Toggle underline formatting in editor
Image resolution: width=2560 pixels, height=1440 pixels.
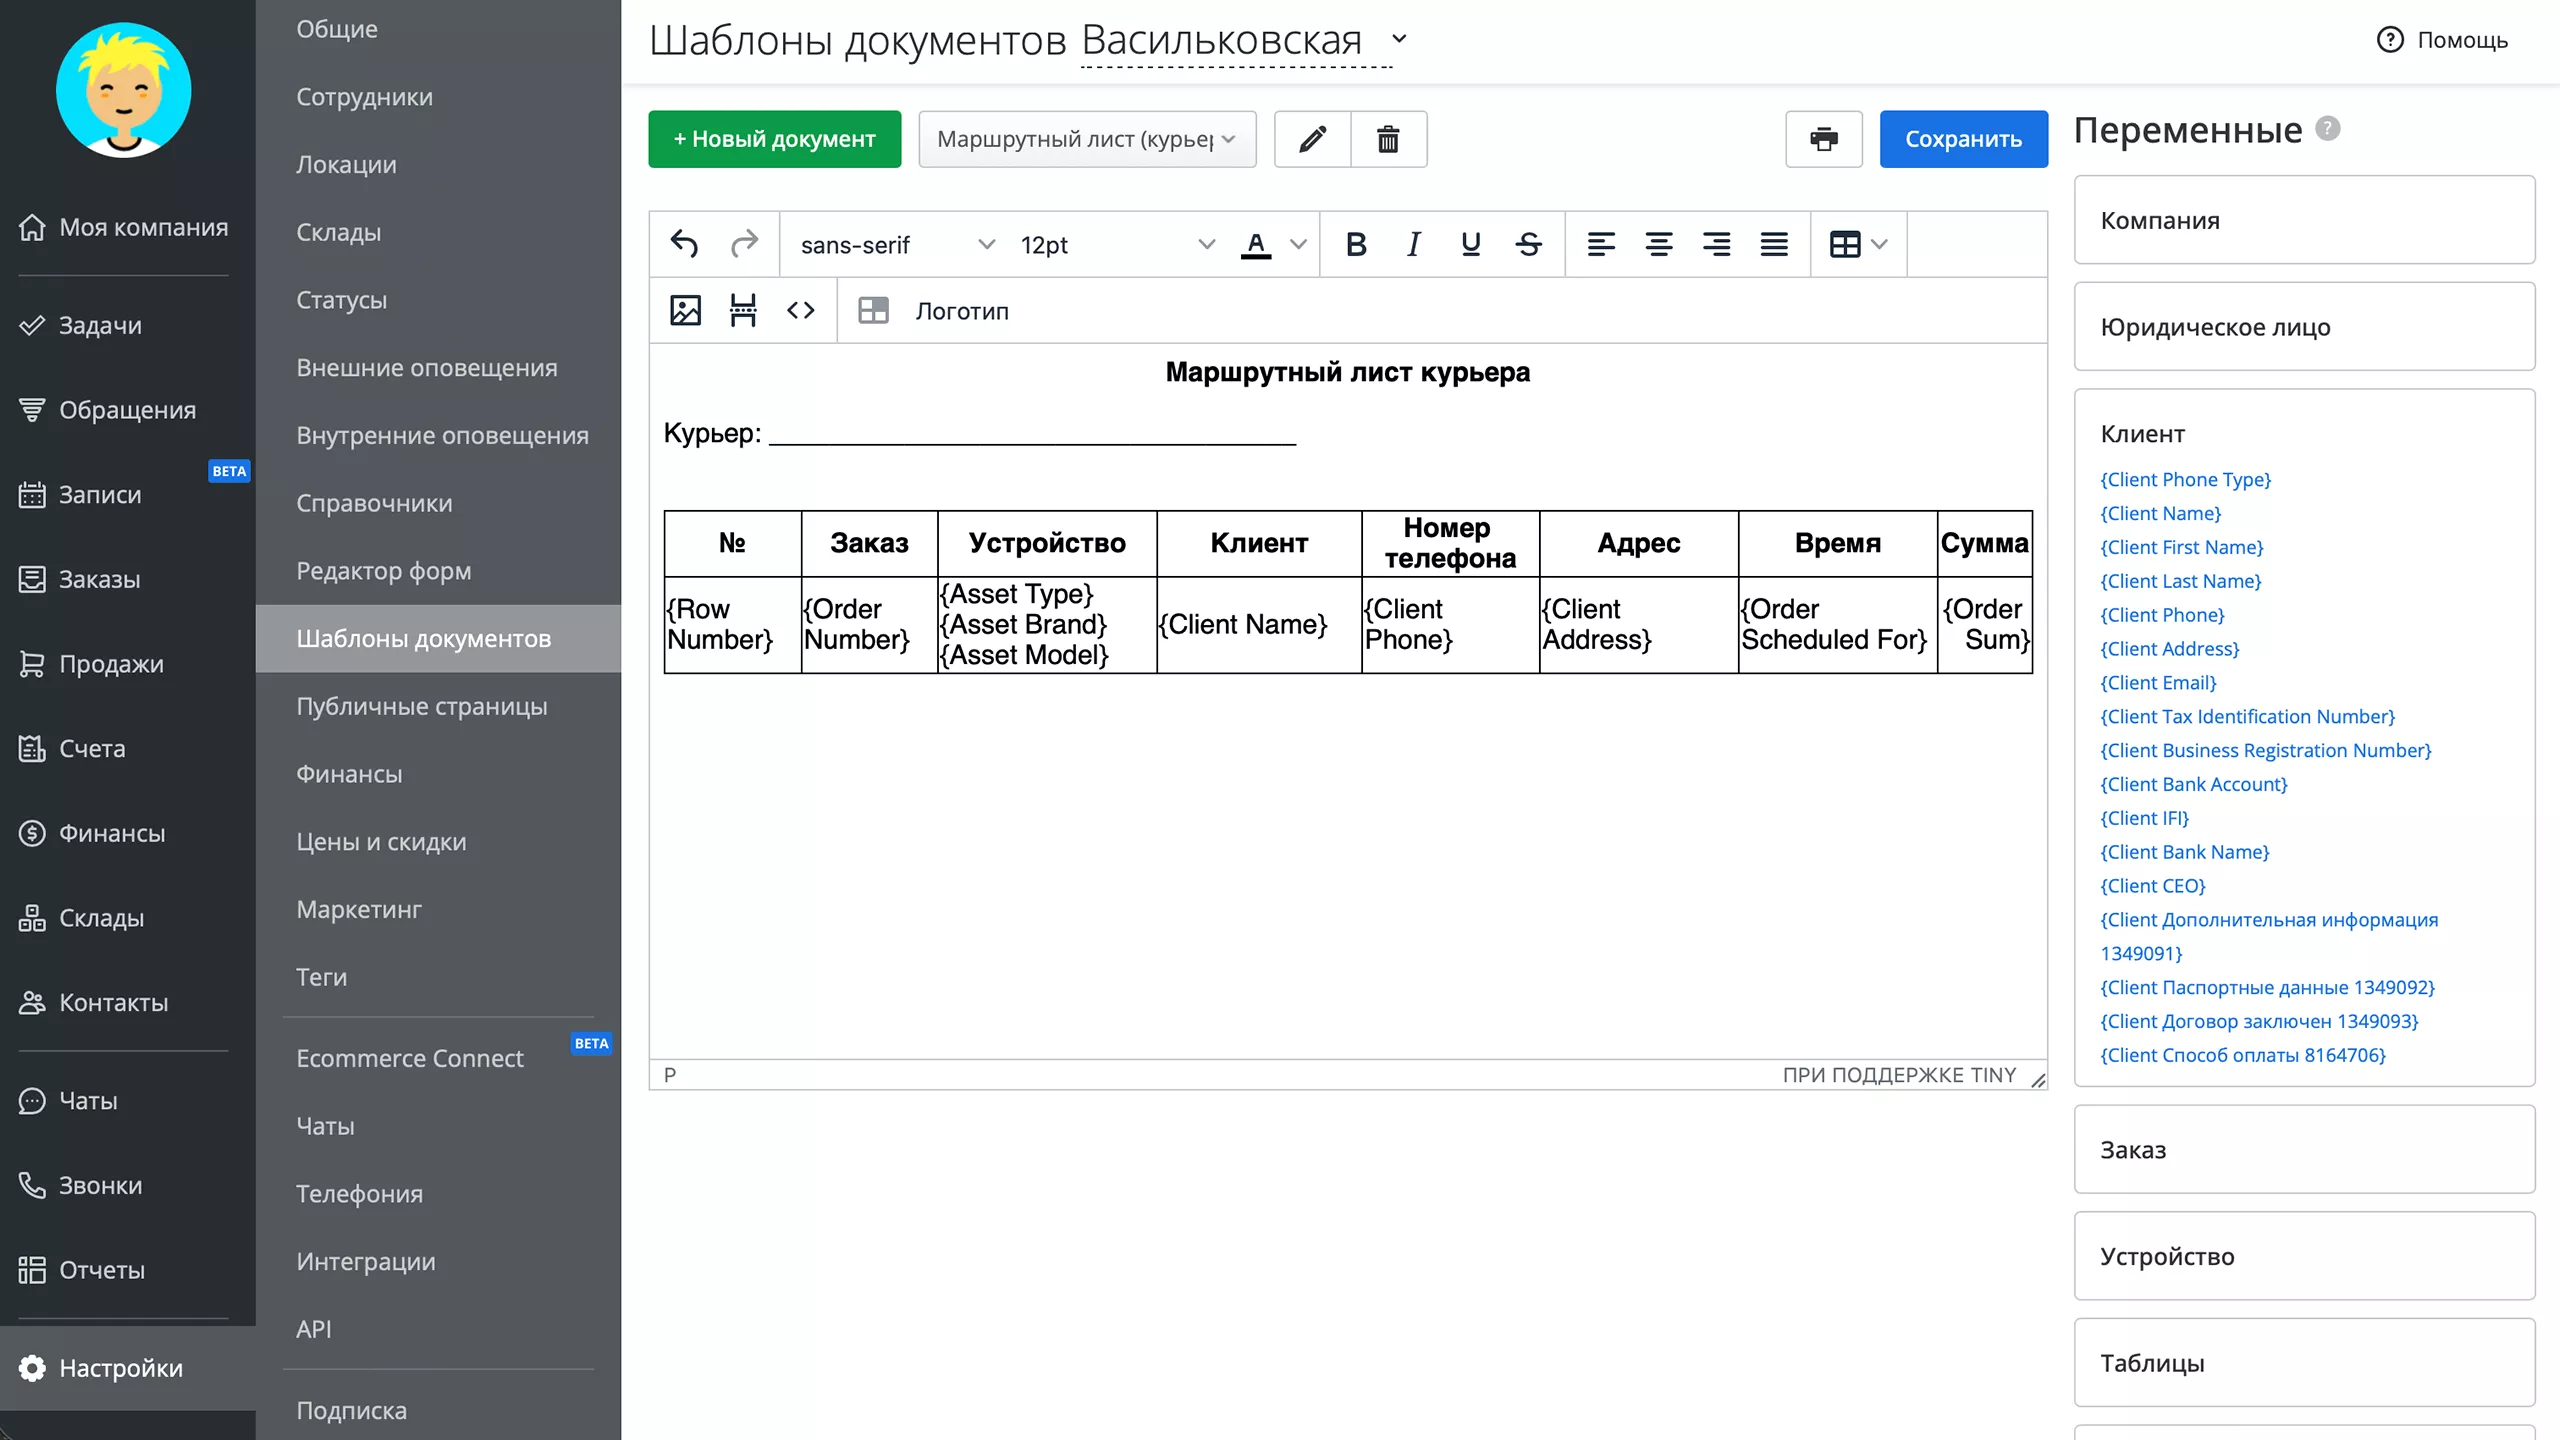coord(1470,244)
